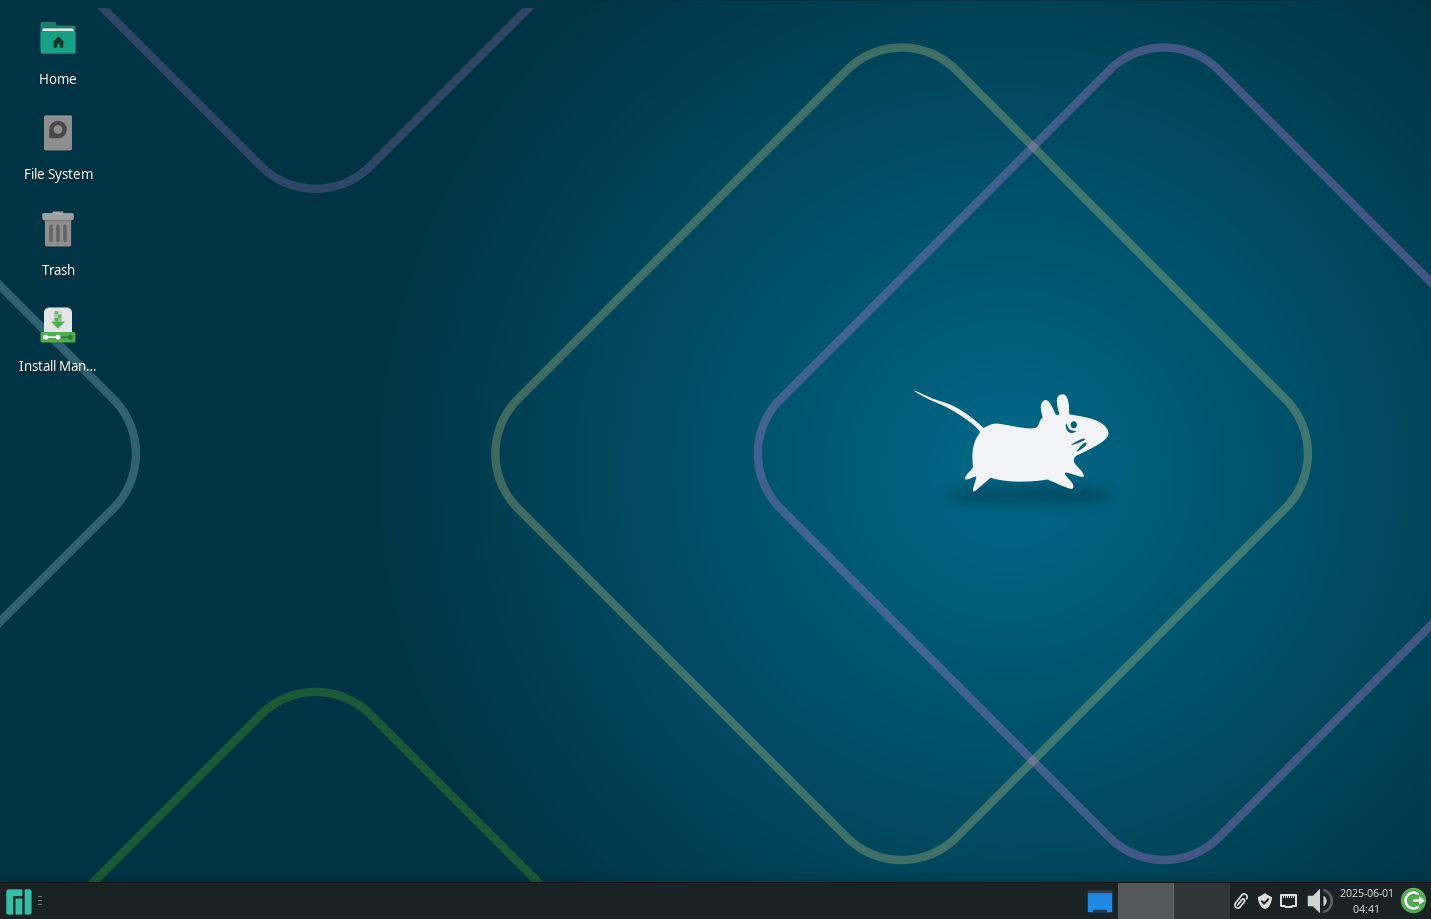Switch to the second workspace
The image size is (1431, 919).
[1201, 901]
